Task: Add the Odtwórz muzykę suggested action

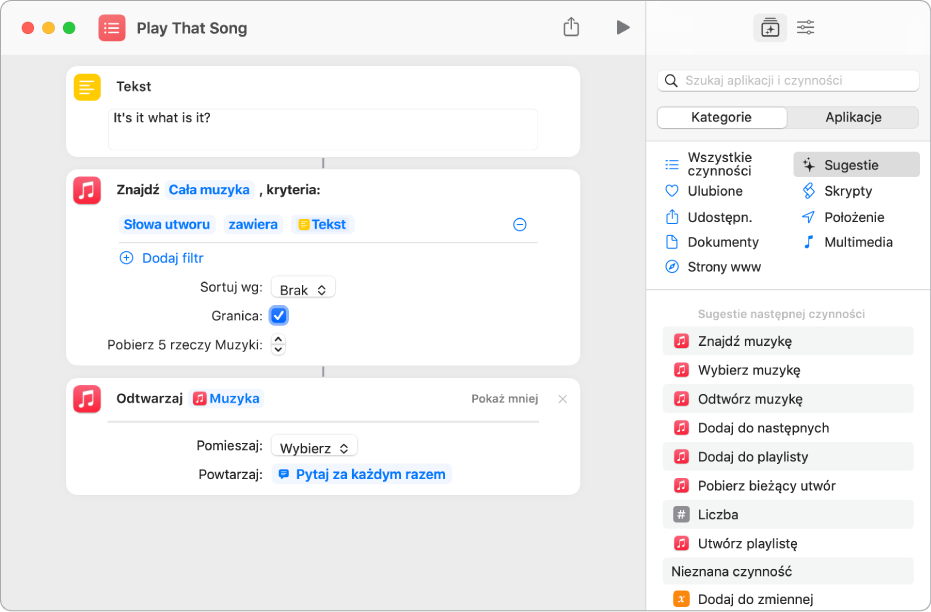Action: pos(788,399)
